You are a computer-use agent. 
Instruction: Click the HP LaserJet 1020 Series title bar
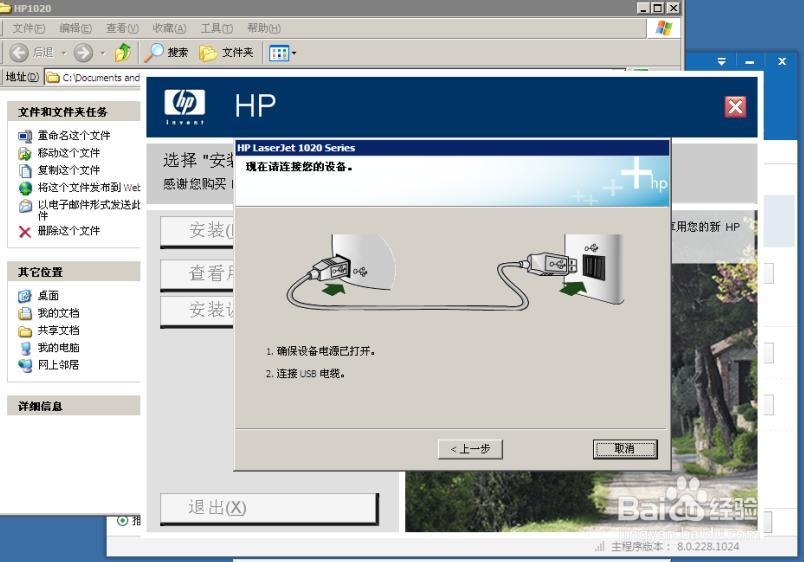tap(452, 148)
